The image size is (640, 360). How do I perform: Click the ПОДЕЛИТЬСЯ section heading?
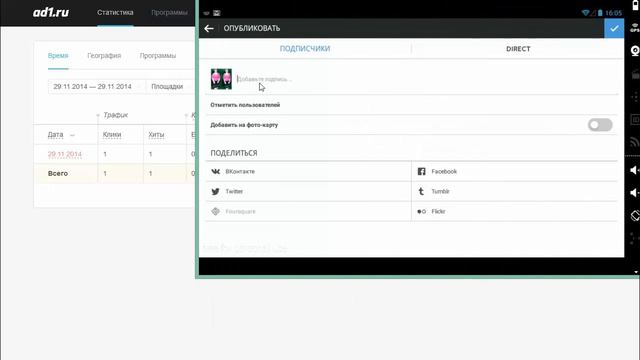(x=234, y=153)
